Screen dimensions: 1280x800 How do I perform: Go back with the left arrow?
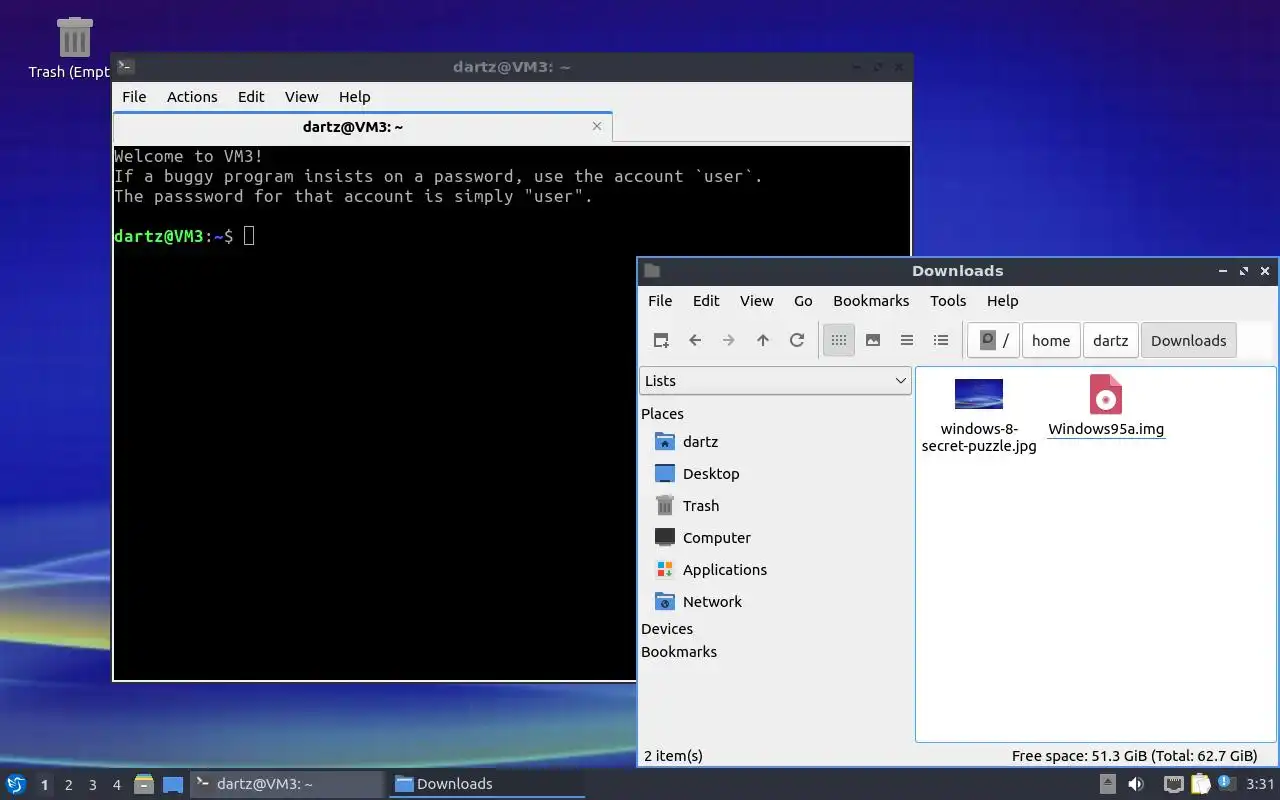coord(694,340)
